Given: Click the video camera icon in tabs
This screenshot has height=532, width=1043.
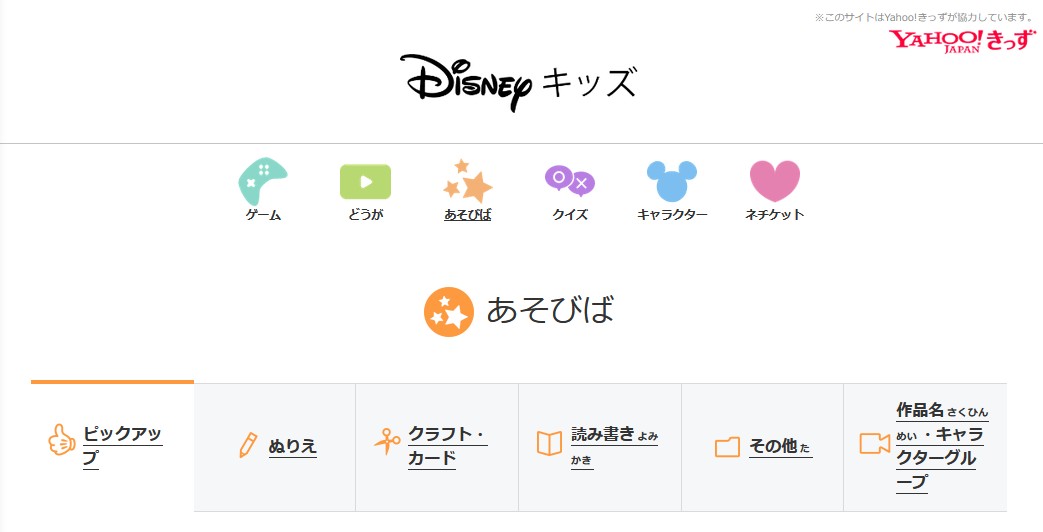Looking at the screenshot, I should [875, 444].
